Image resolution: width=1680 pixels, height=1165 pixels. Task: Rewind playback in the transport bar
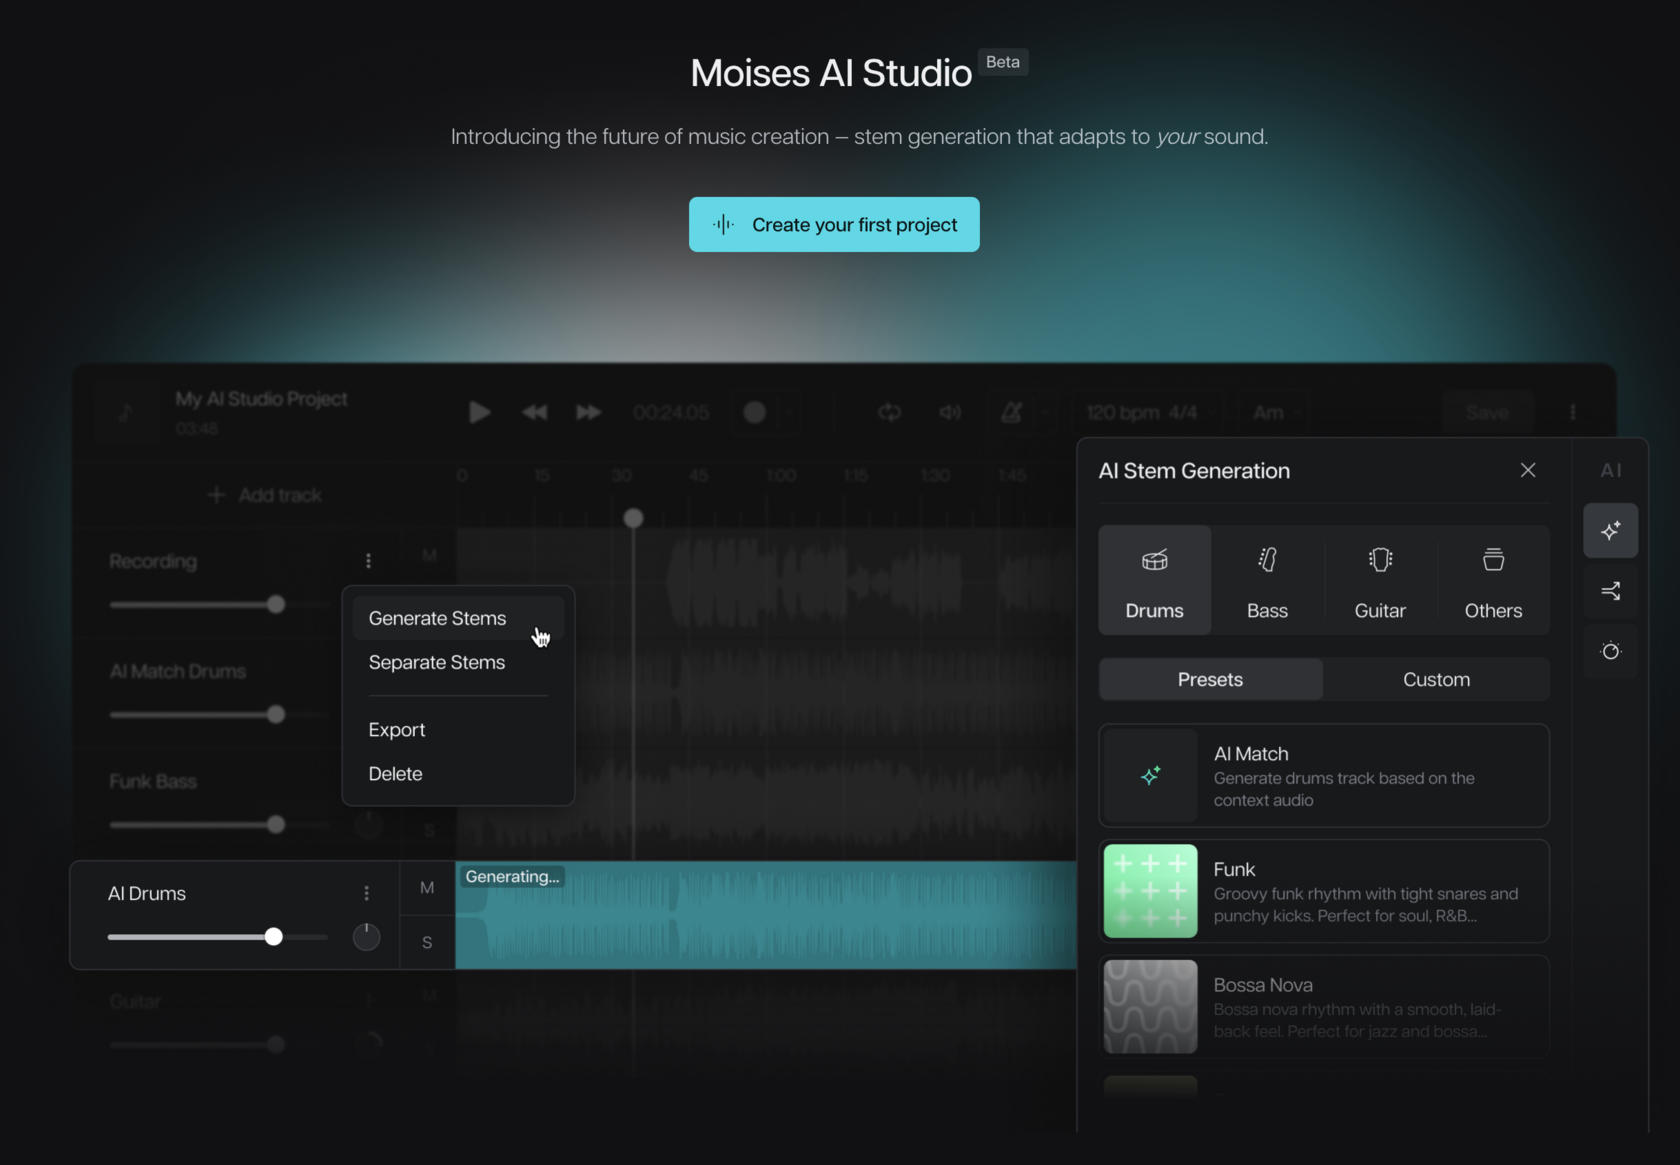point(535,412)
